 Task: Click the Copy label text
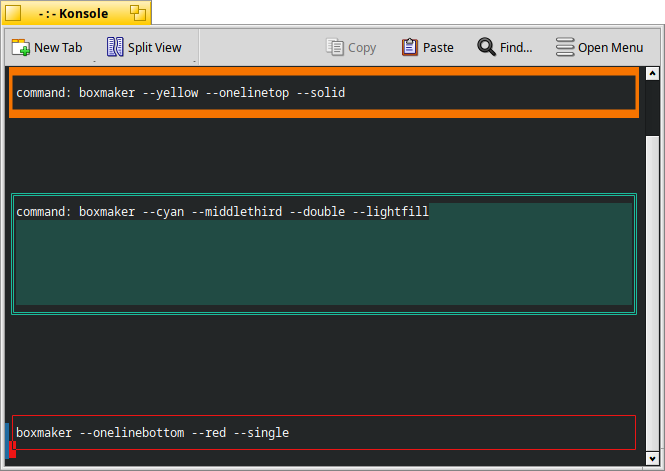[362, 48]
